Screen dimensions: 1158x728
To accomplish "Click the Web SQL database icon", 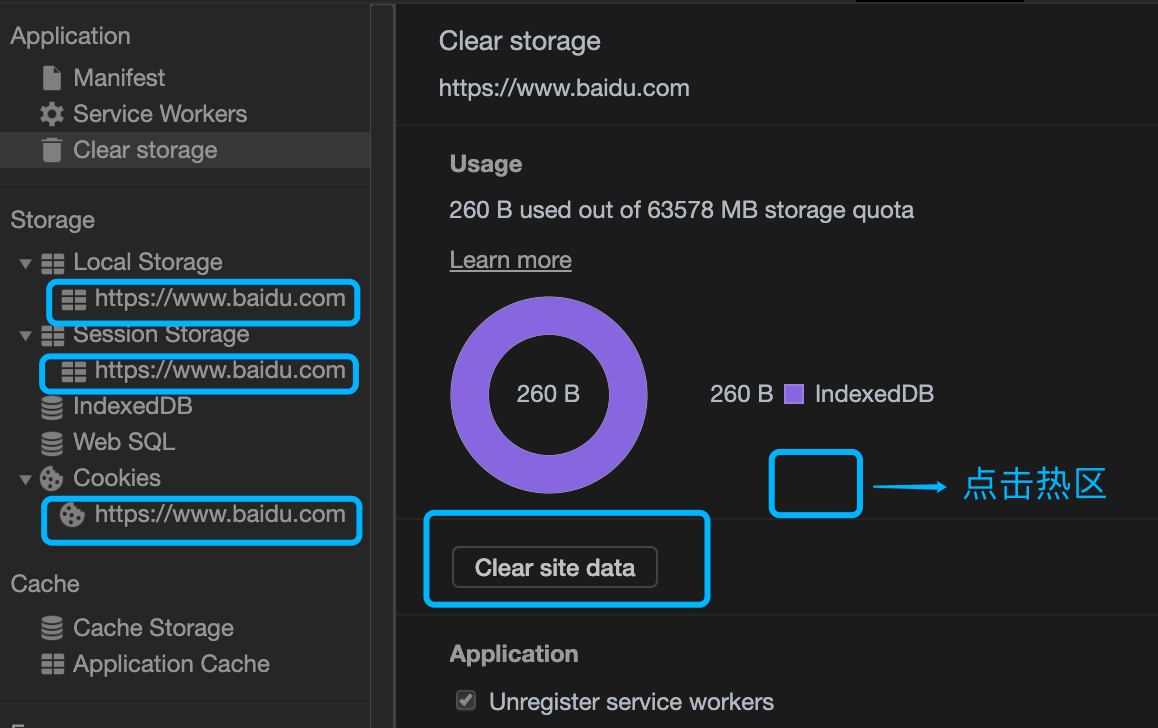I will [x=51, y=442].
